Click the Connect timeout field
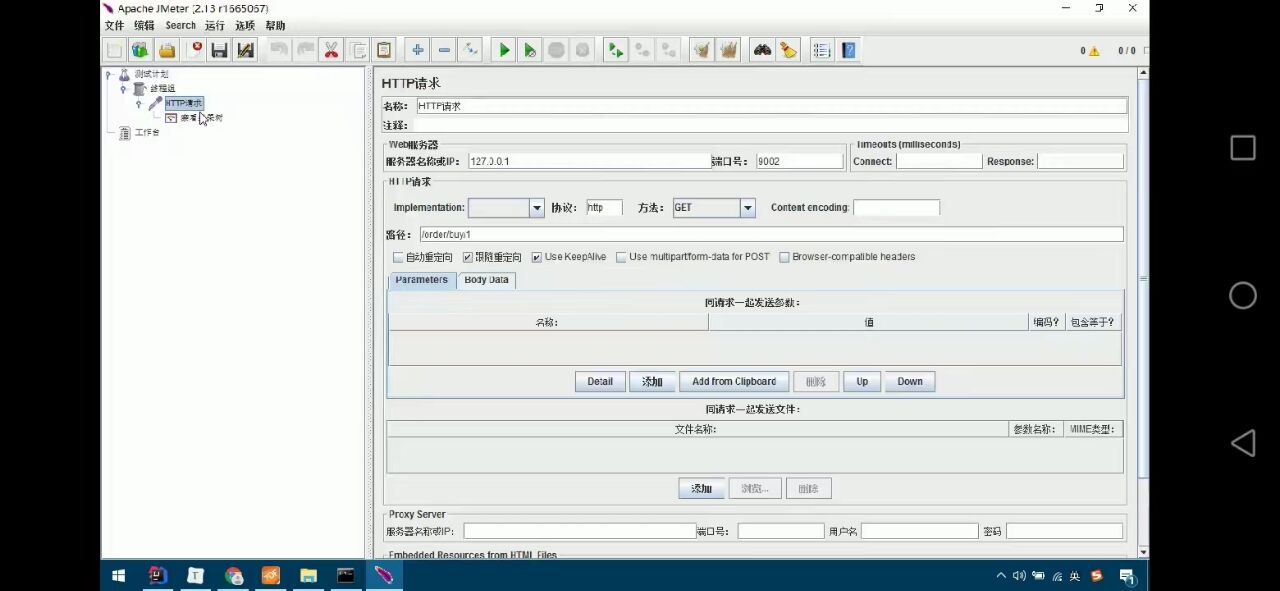The image size is (1280, 591). 939,161
